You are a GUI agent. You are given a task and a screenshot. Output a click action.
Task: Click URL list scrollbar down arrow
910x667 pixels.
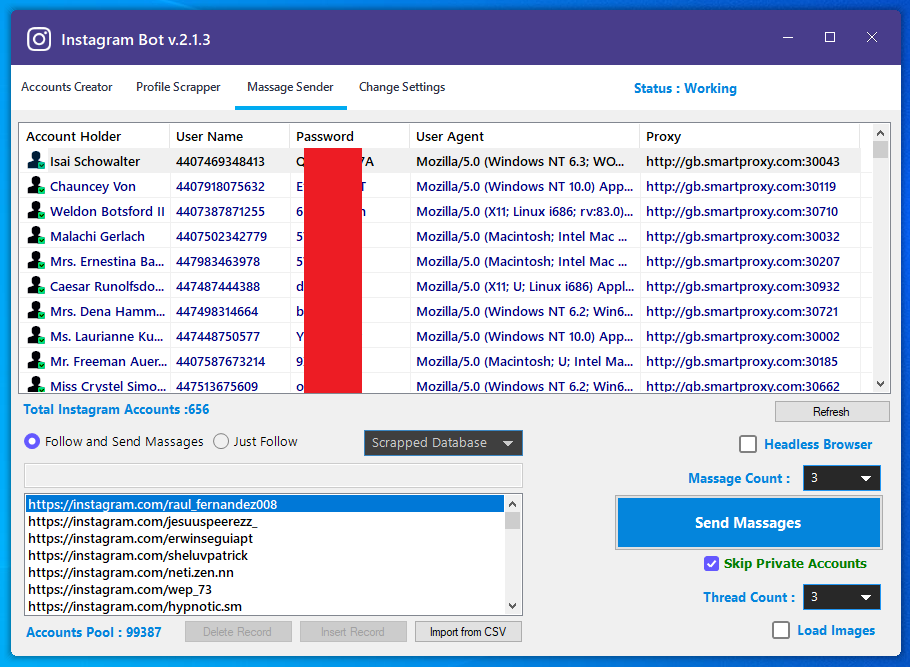[x=512, y=606]
